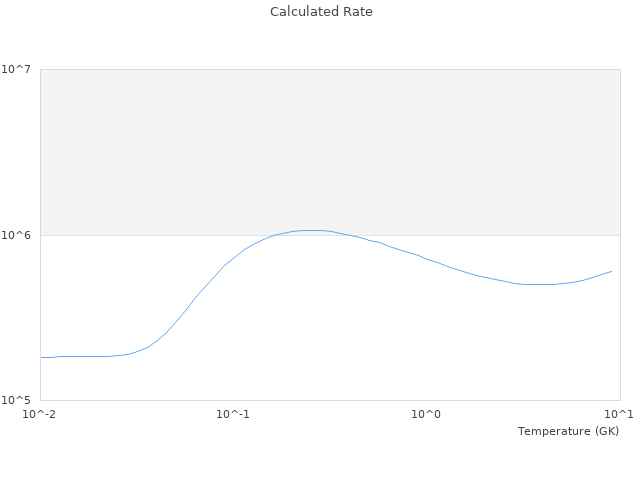Click the 10^-2 x-axis tick label
The image size is (640, 480).
click(x=40, y=415)
